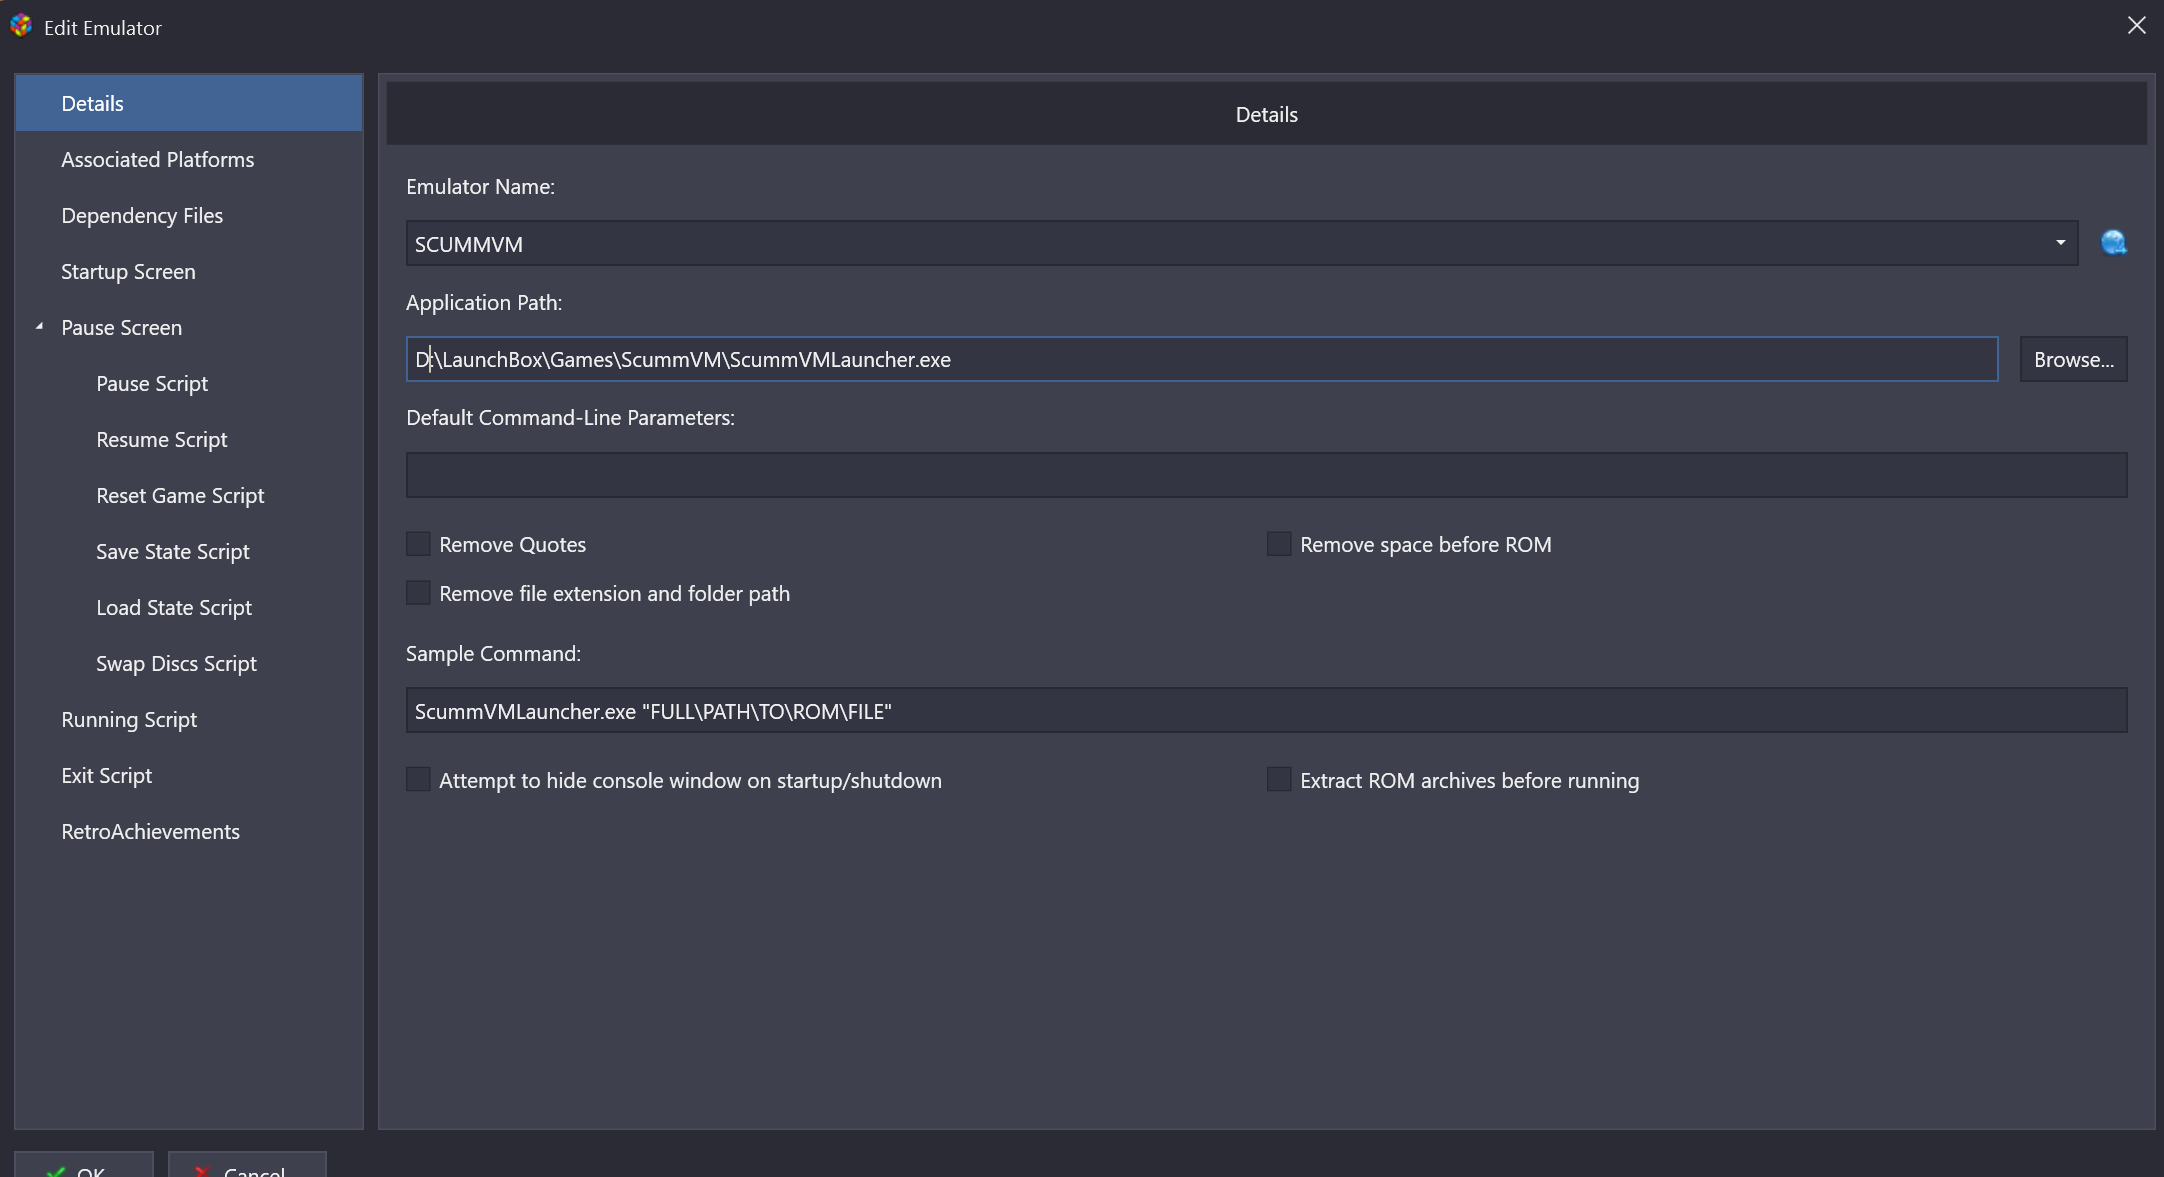Viewport: 2164px width, 1177px height.
Task: Enable the Remove Quotes checkbox
Action: click(418, 544)
